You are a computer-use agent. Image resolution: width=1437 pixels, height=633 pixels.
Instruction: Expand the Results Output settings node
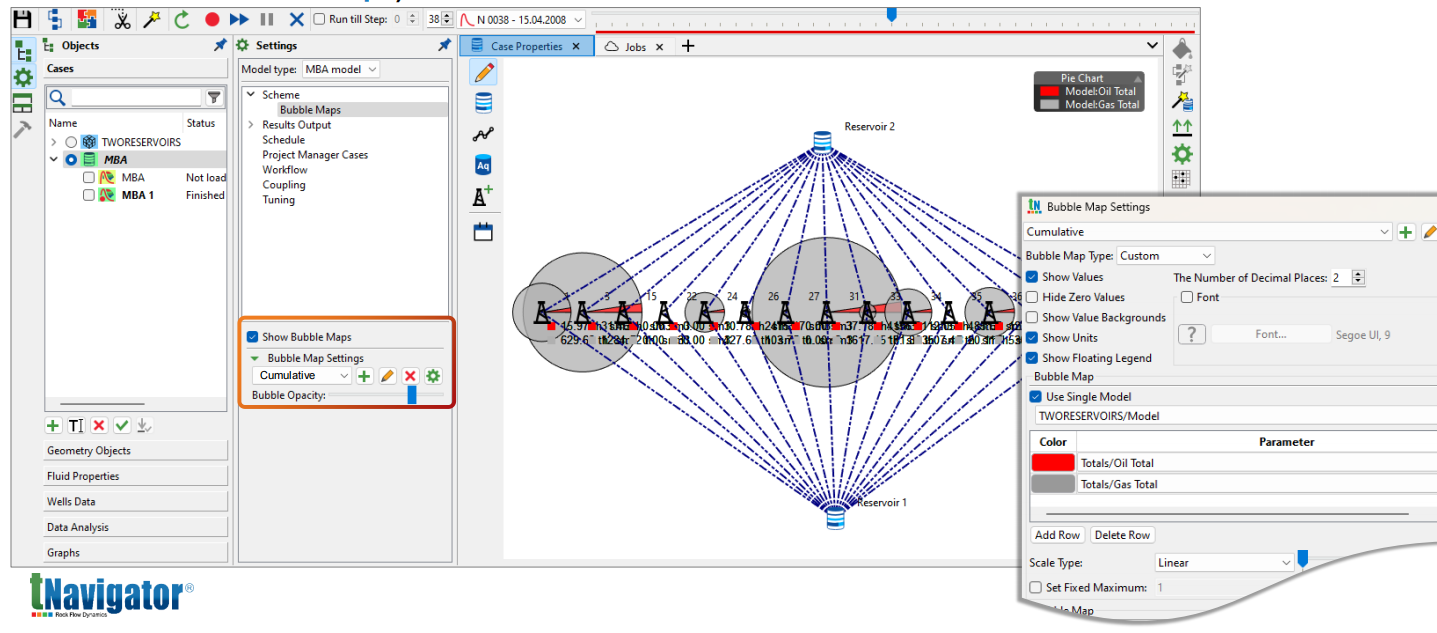click(x=251, y=125)
